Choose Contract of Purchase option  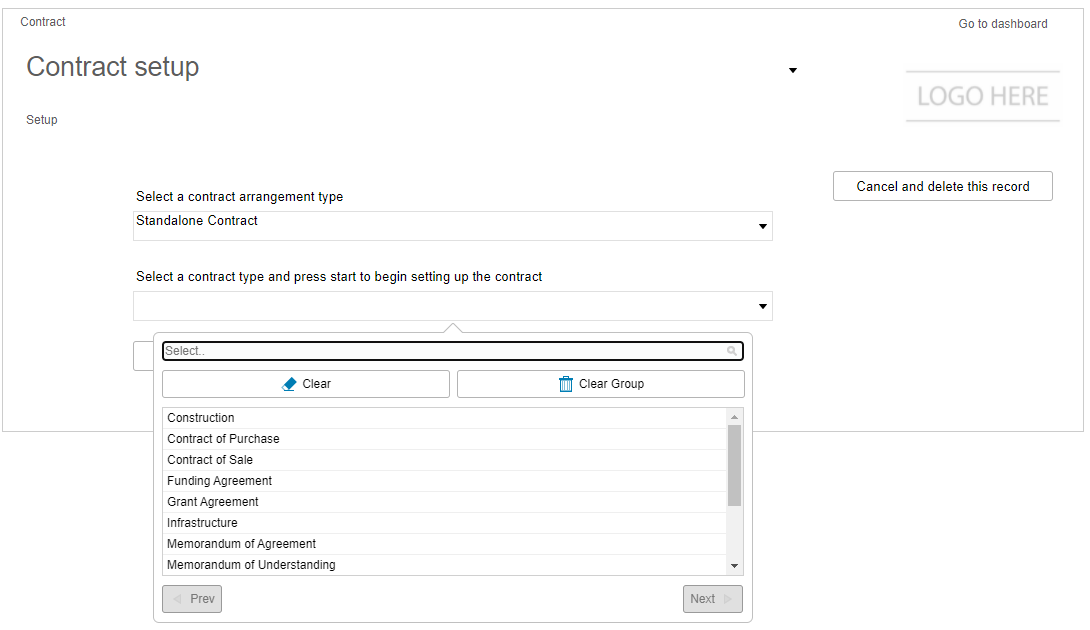point(444,439)
